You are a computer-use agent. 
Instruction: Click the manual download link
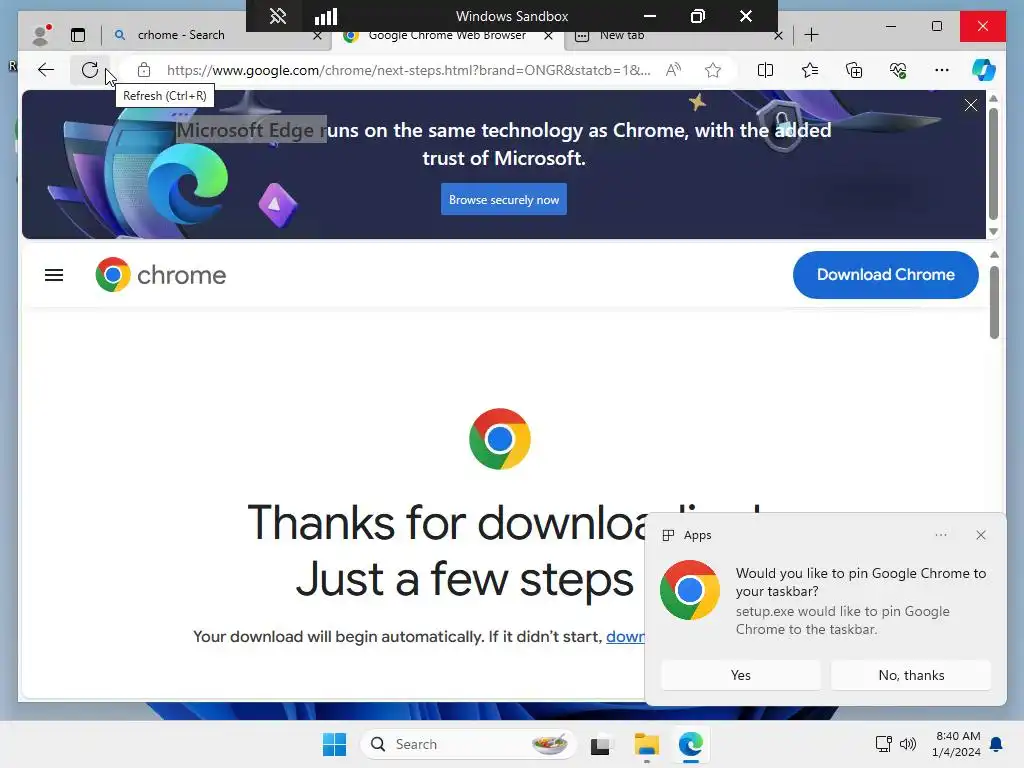pos(625,637)
